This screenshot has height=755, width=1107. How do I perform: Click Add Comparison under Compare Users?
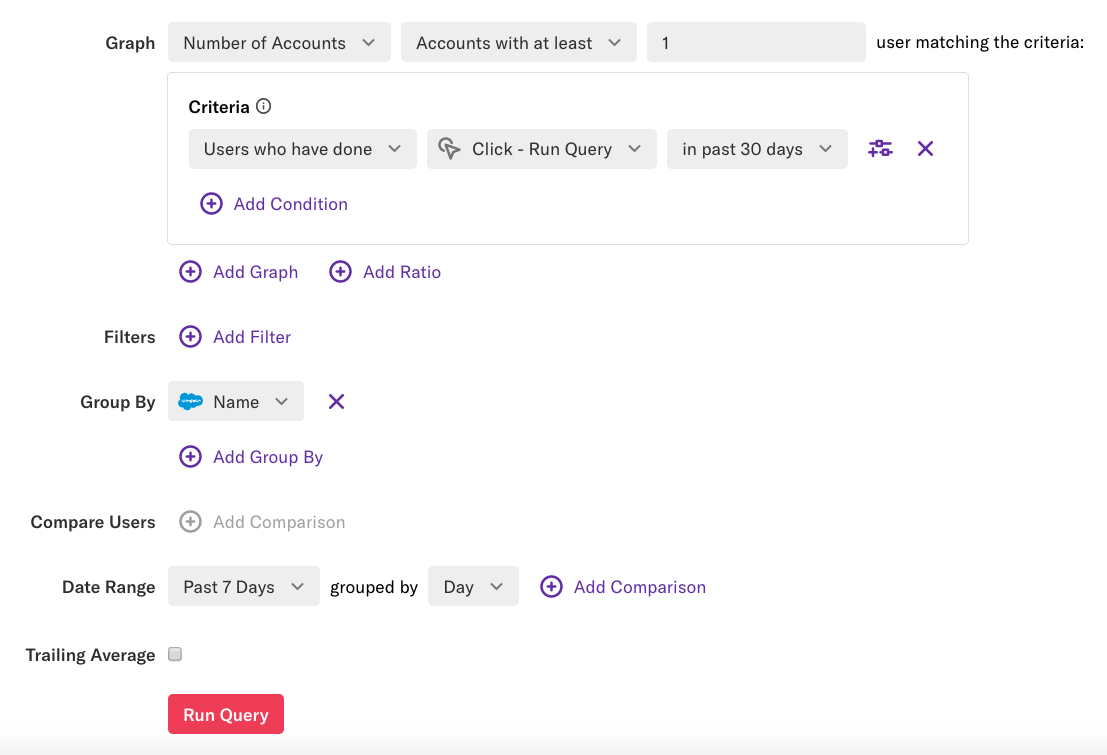(x=279, y=522)
